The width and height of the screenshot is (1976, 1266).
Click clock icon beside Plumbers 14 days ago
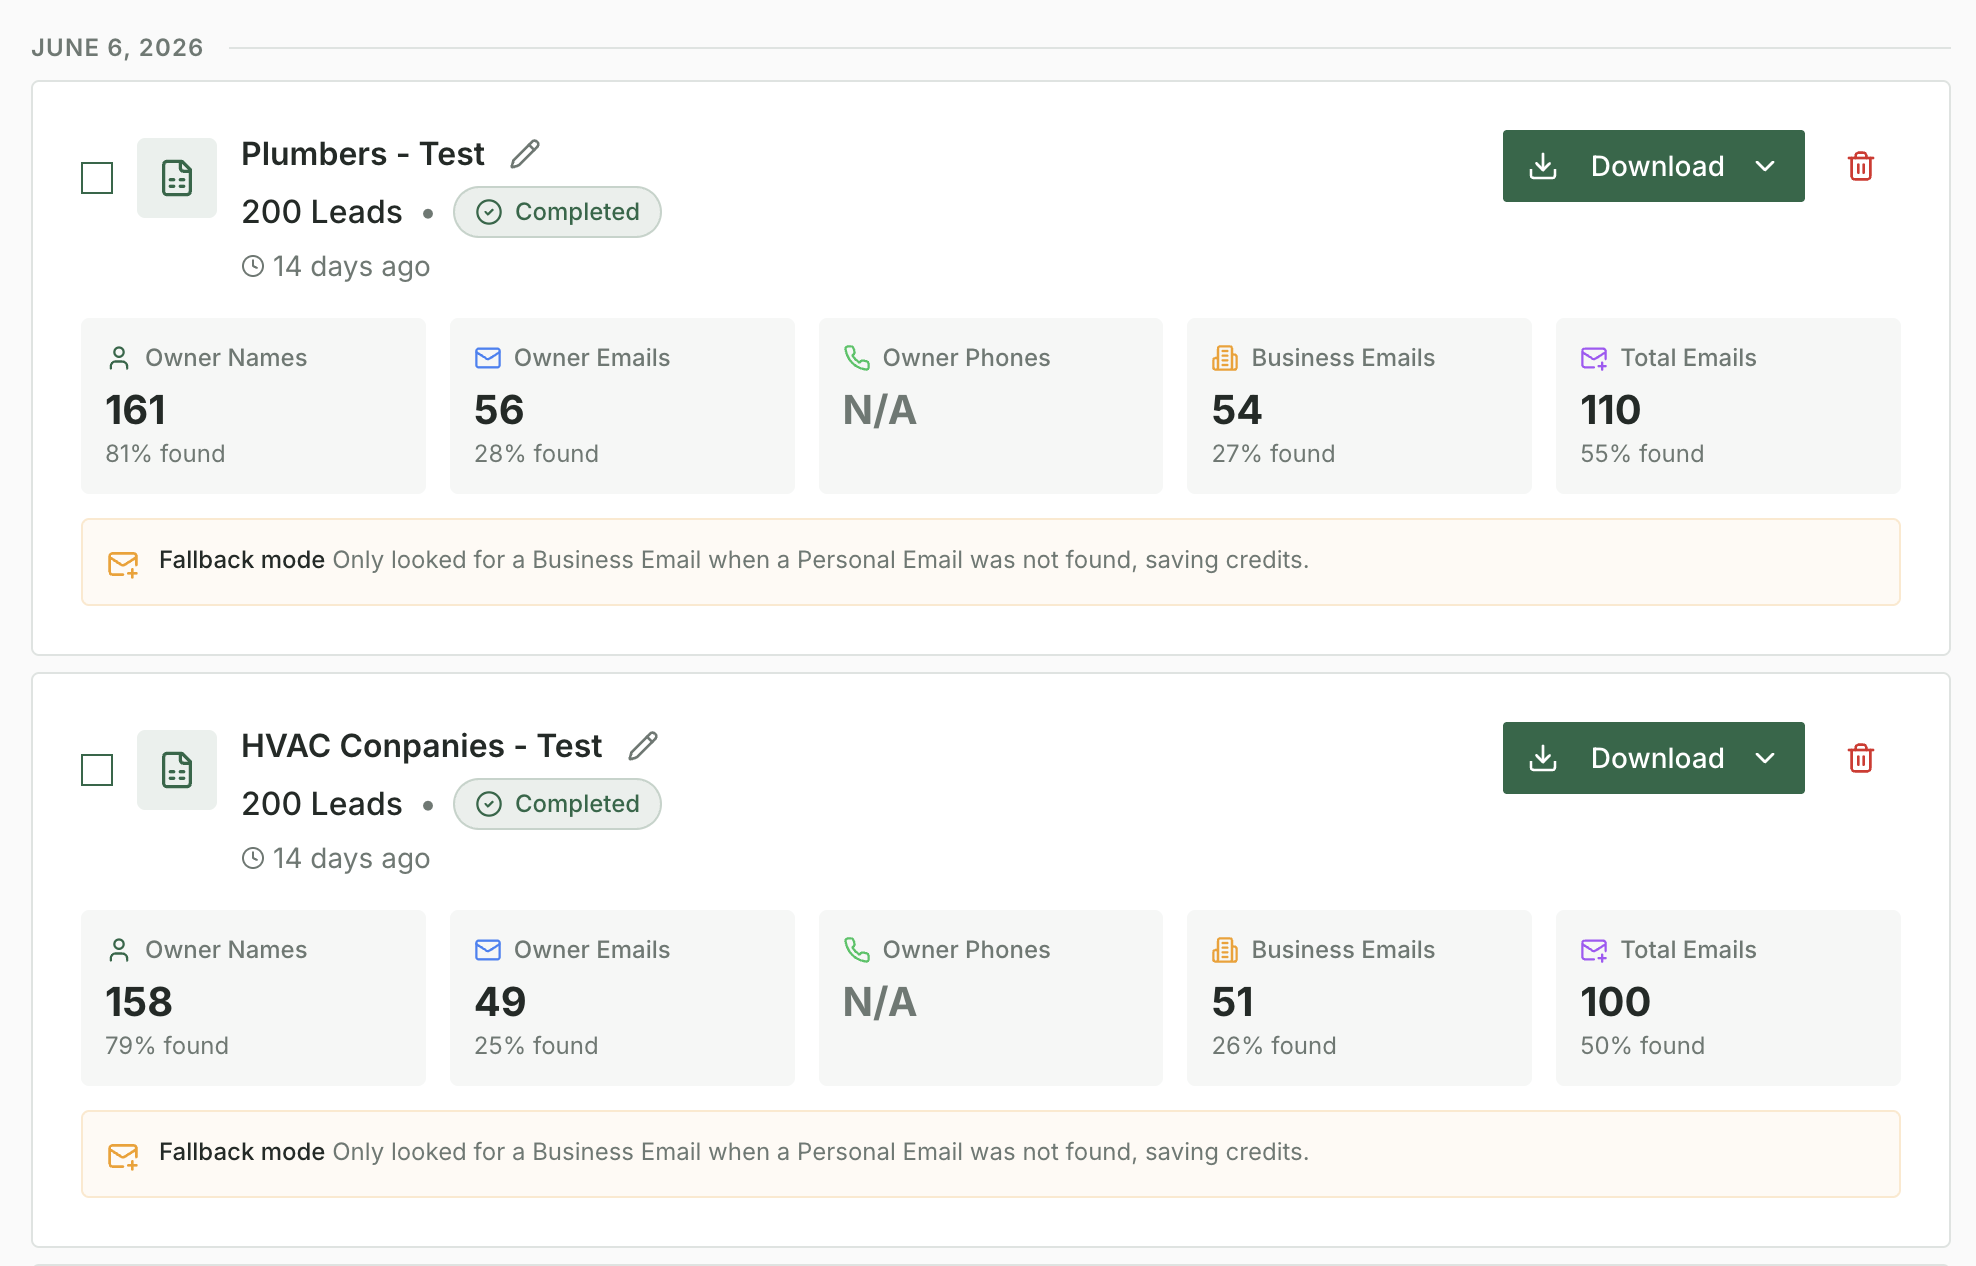tap(253, 266)
